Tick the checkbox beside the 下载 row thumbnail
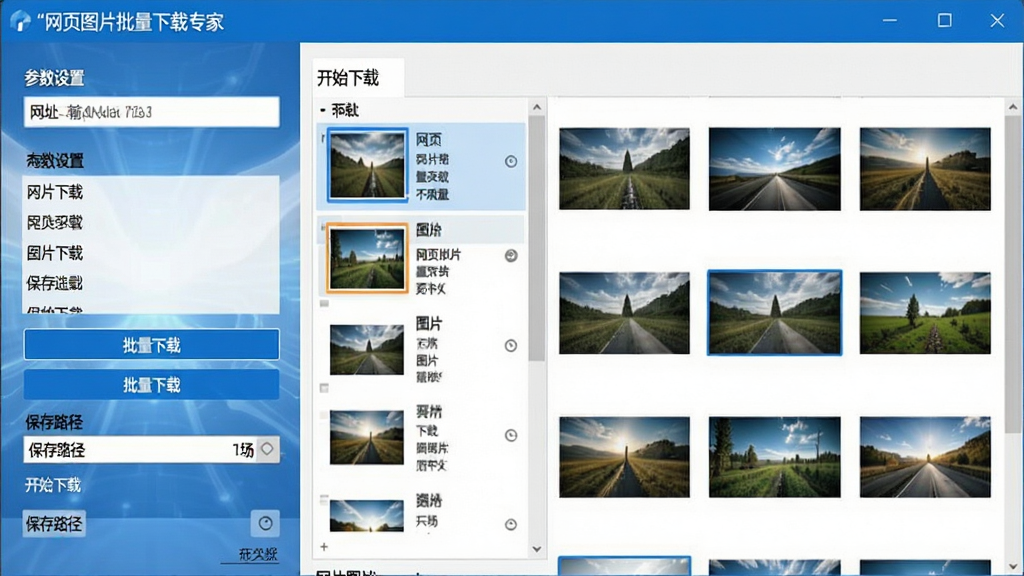The image size is (1024, 576). 324,415
